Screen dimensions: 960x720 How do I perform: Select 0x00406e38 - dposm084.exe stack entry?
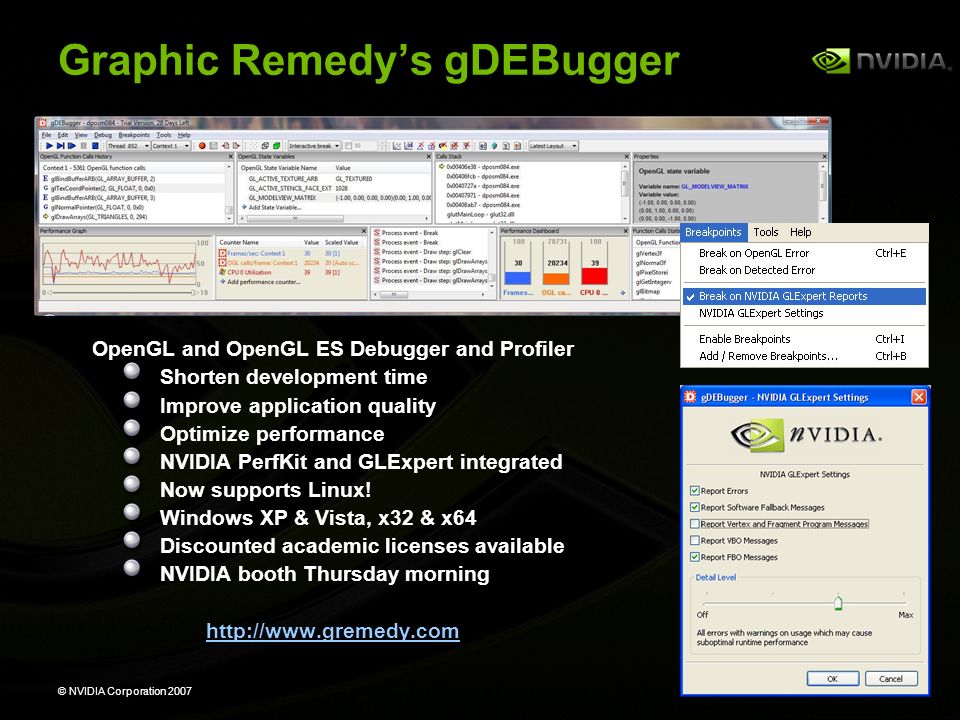click(482, 167)
